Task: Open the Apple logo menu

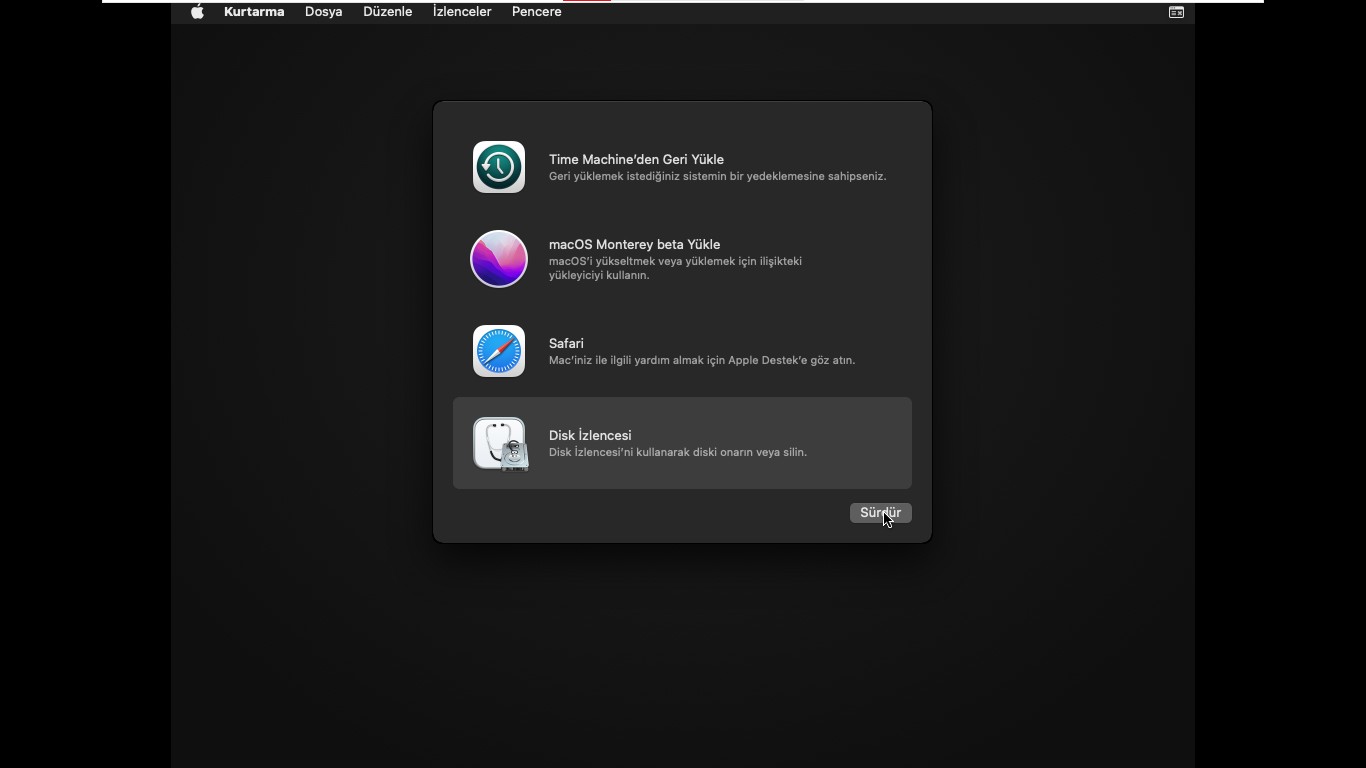Action: click(x=197, y=12)
